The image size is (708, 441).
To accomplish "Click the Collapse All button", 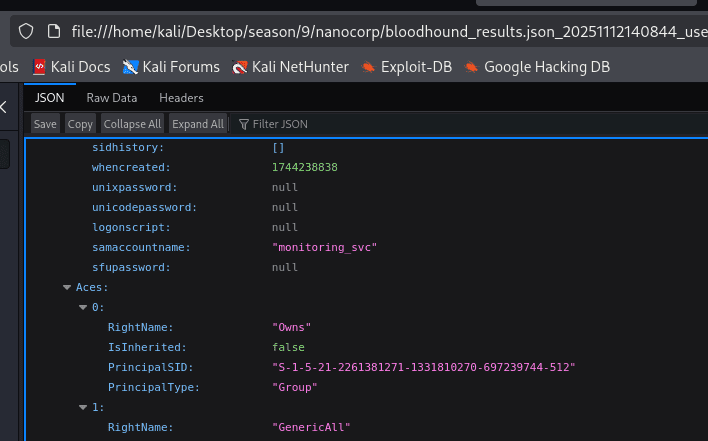I will click(x=133, y=124).
